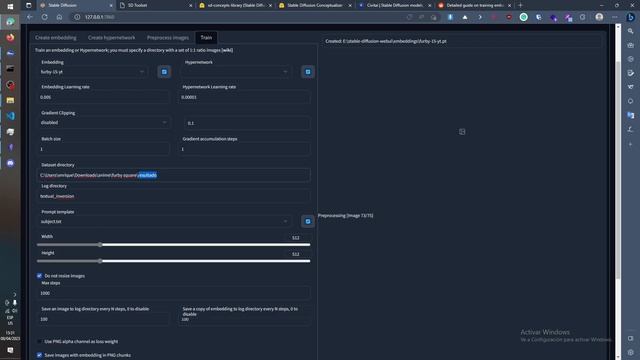The width and height of the screenshot is (640, 360).
Task: Click the Save an image every N steps field
Action: click(104, 319)
